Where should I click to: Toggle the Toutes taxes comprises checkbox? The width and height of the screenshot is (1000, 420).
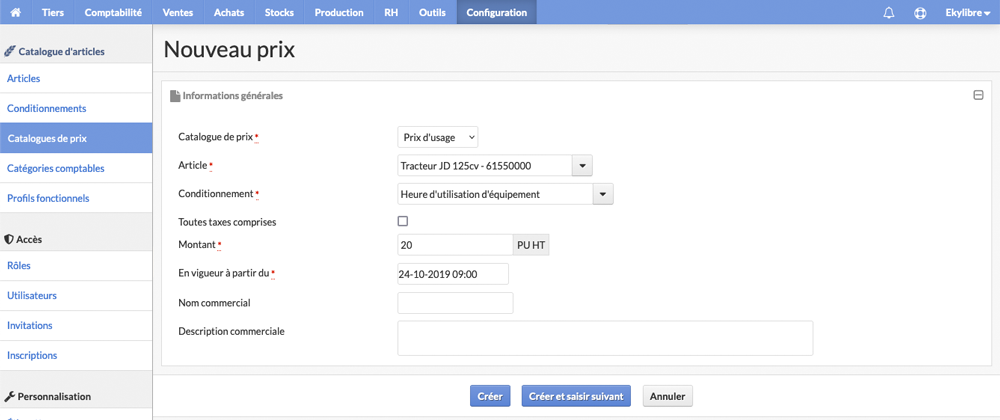tap(402, 221)
